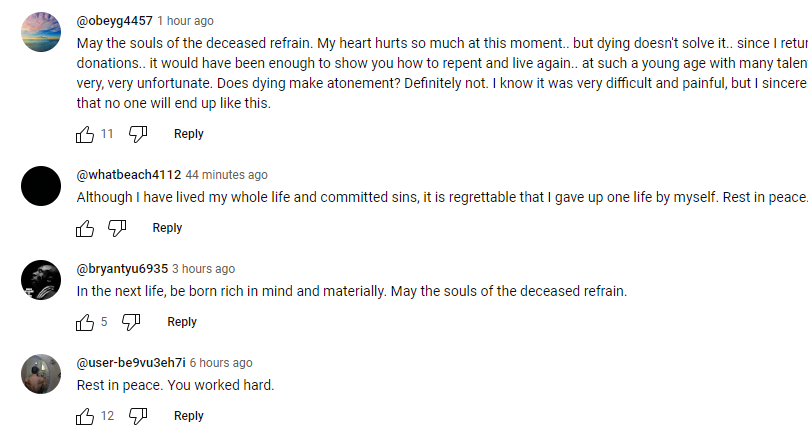Dislike the comment by @user-be9vu3eh7i
Image resolution: width=808 pixels, height=428 pixels.
(138, 416)
